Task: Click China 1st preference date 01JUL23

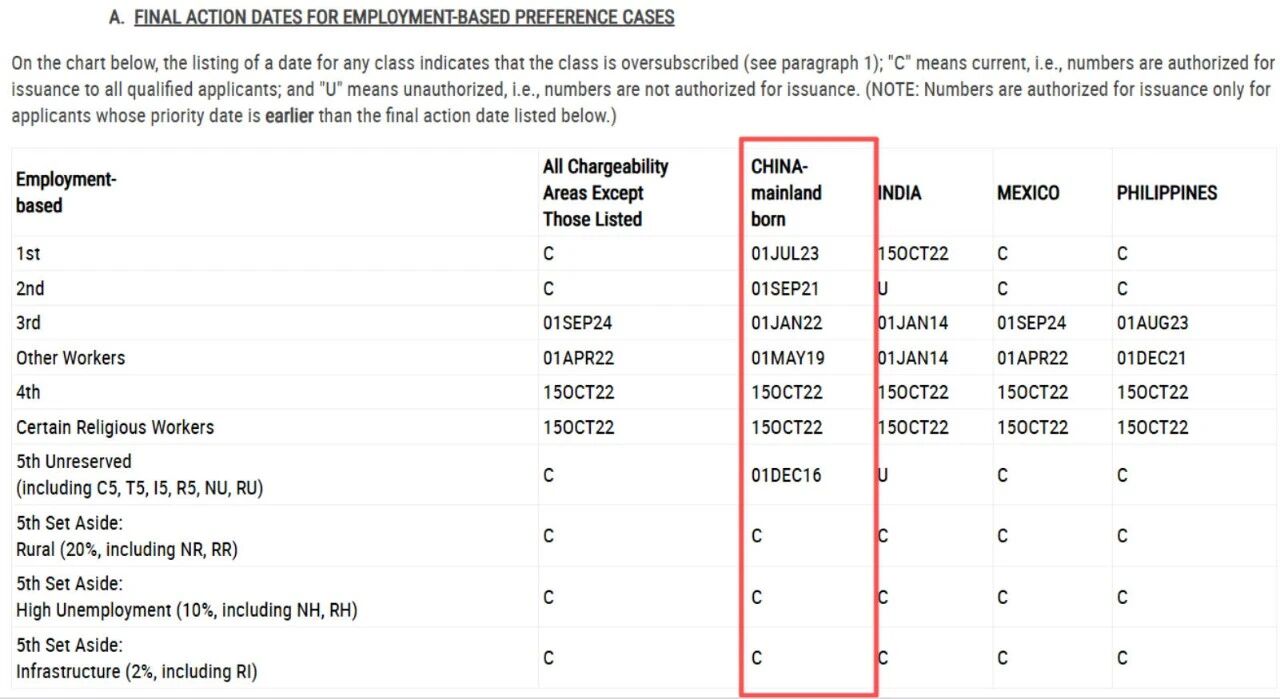Action: click(x=785, y=254)
